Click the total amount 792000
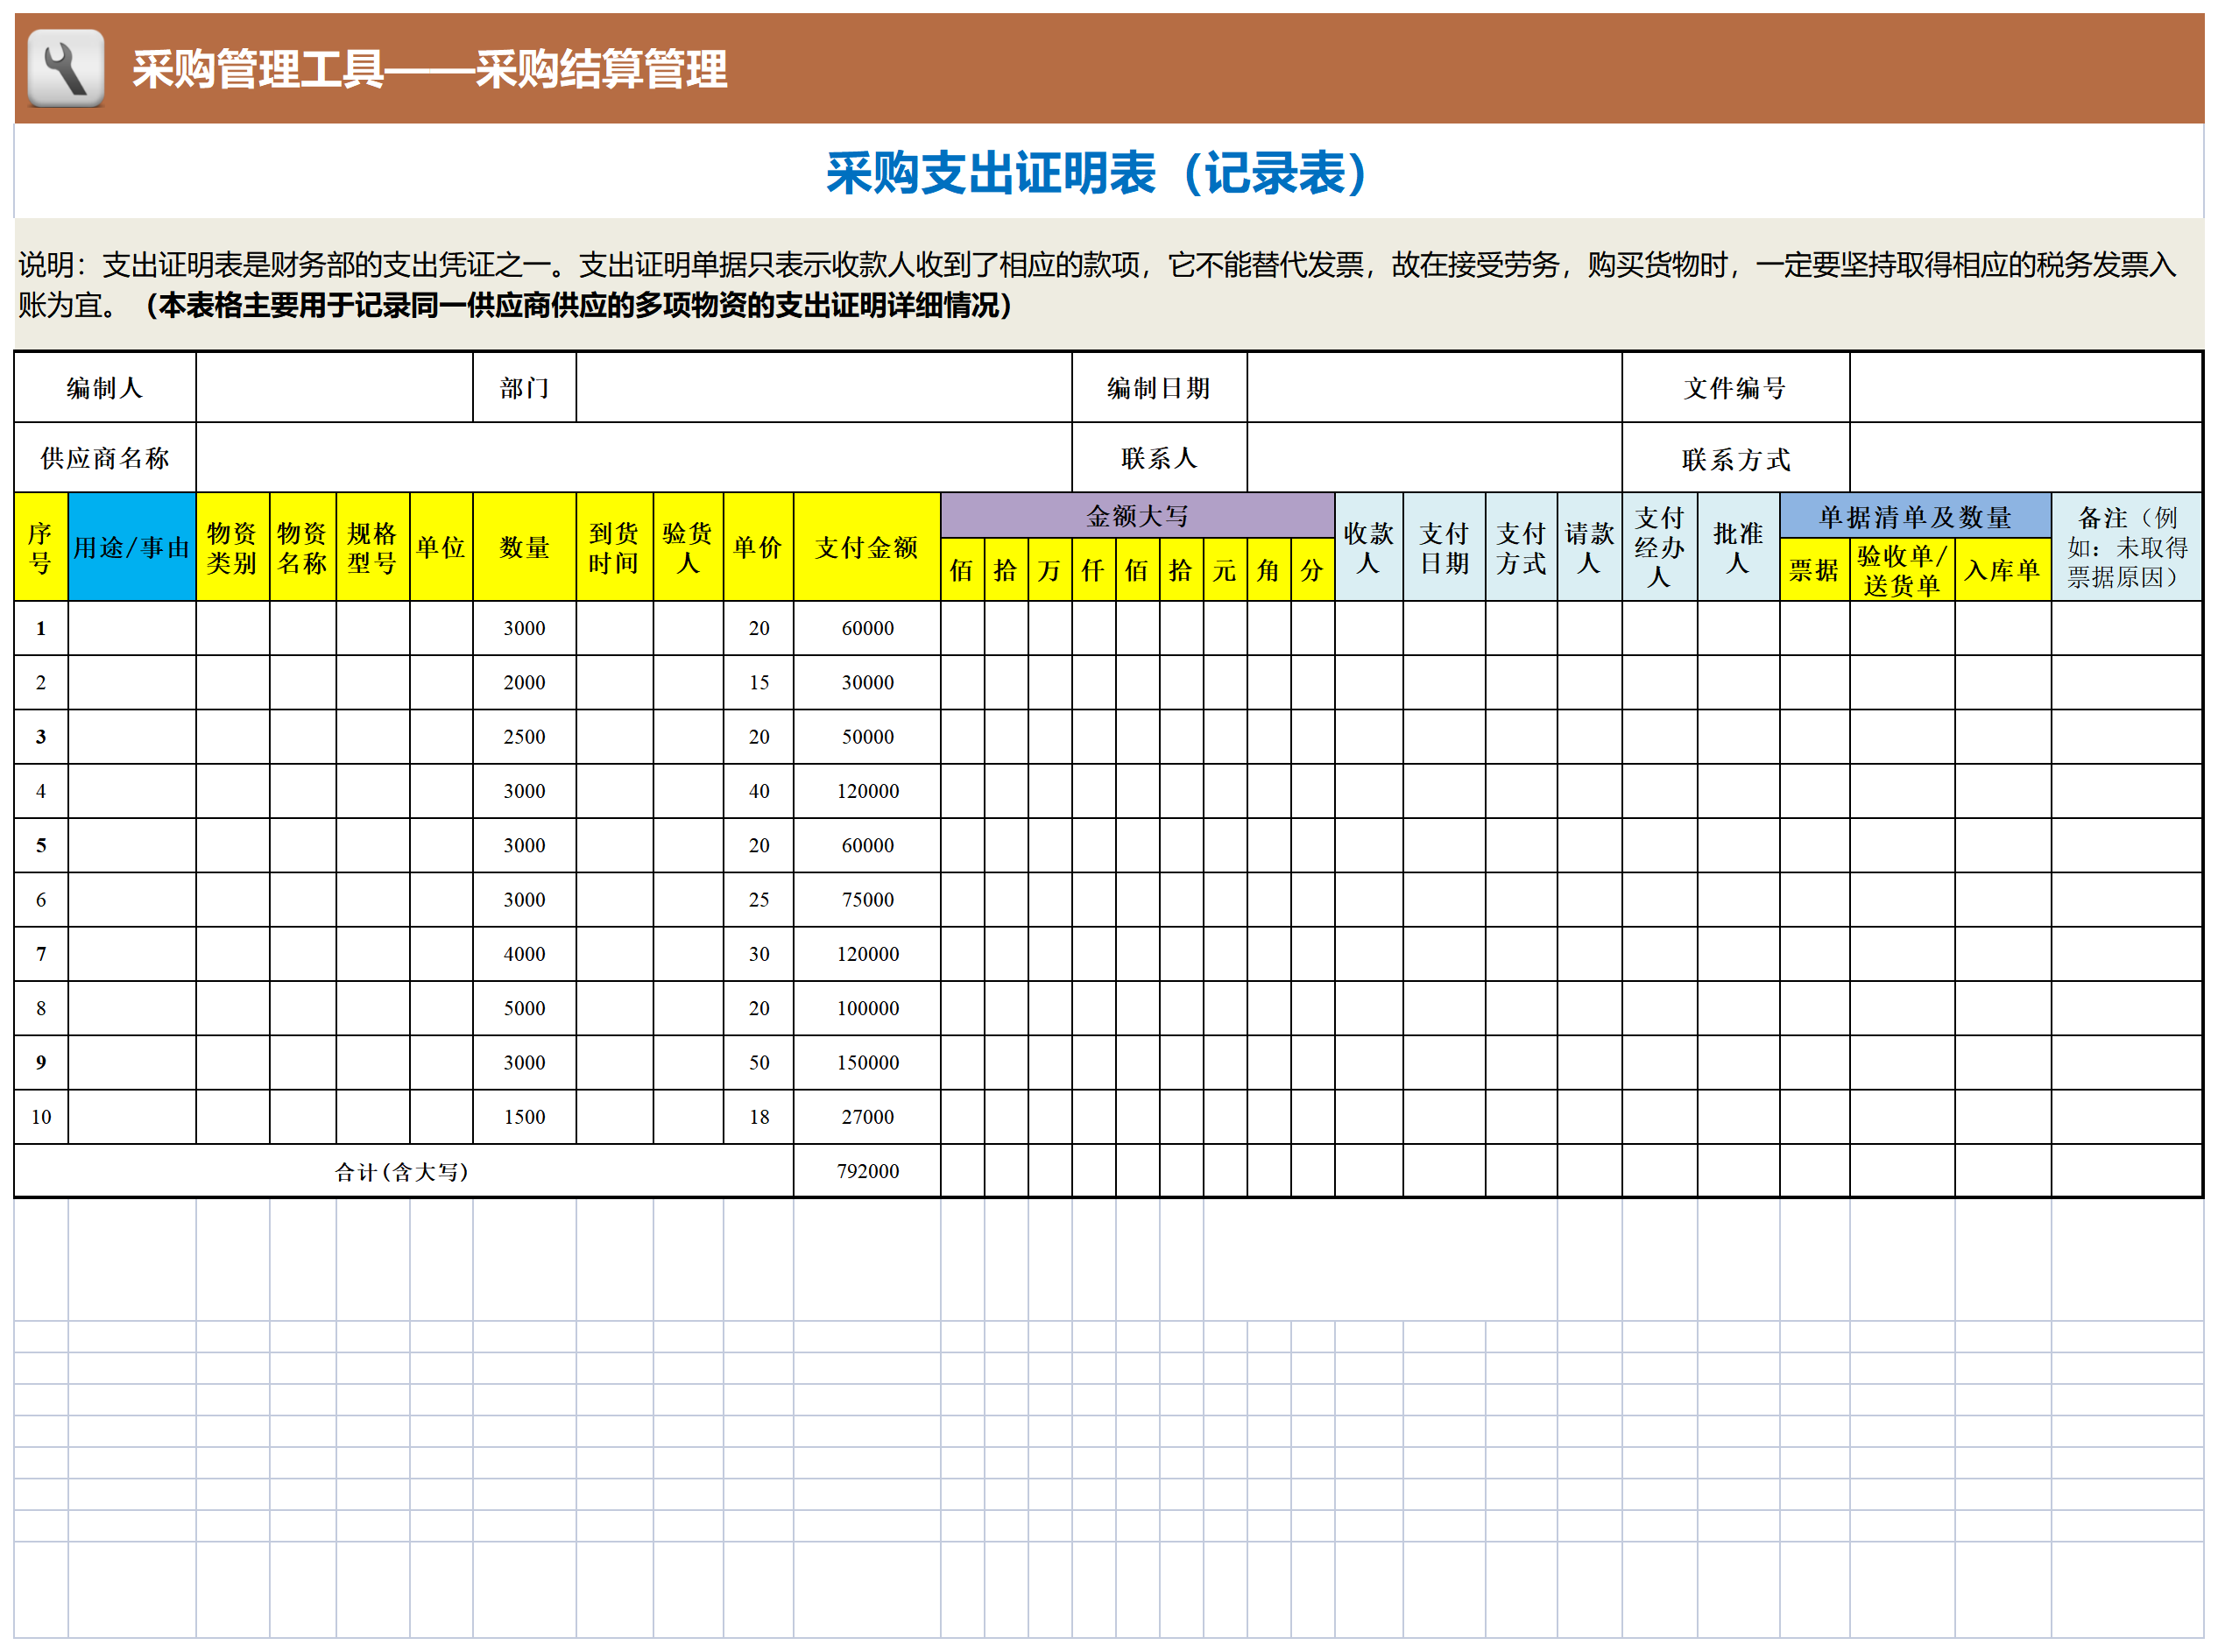This screenshot has width=2218, height=1652. click(867, 1170)
